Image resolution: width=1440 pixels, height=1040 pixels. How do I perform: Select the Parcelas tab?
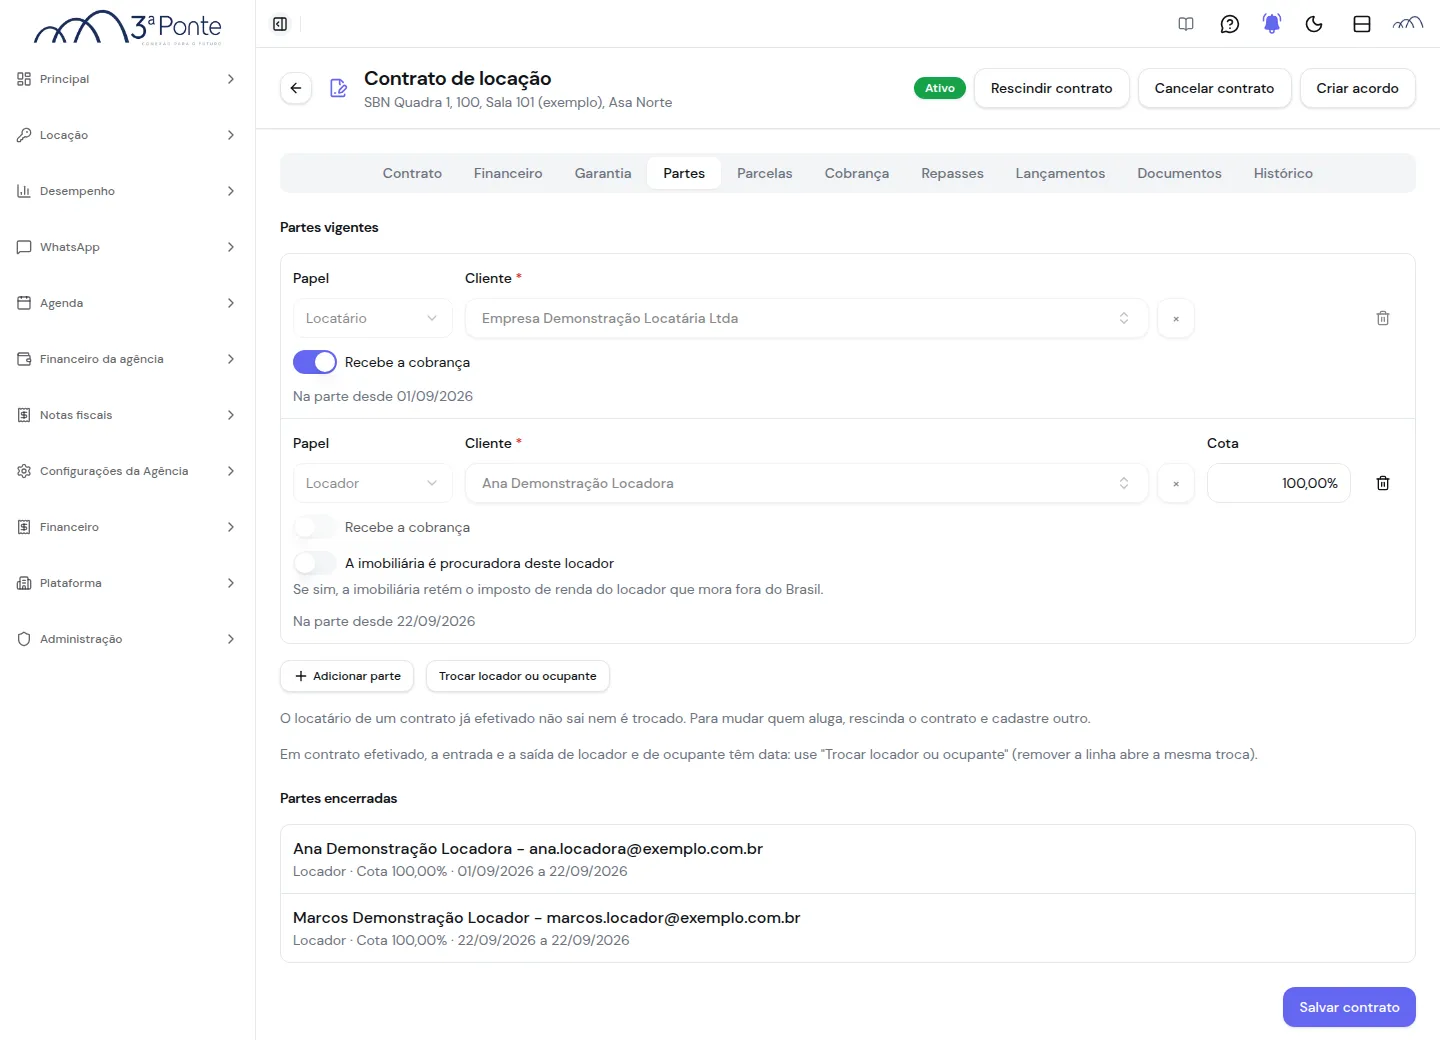pos(765,173)
